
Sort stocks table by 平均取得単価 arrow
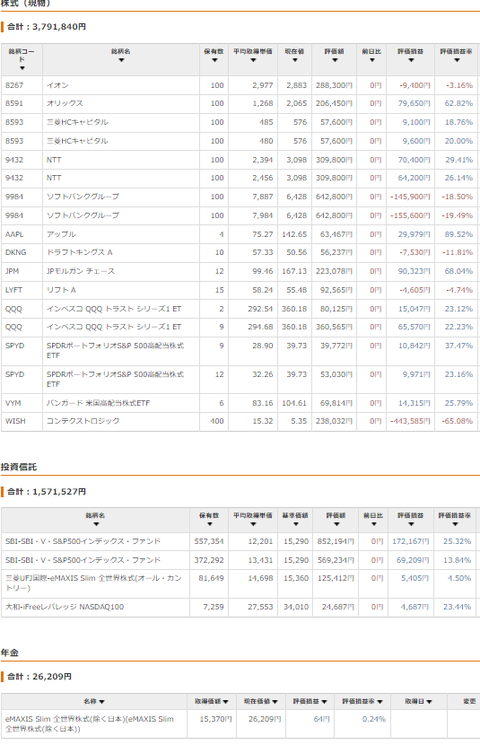pyautogui.click(x=253, y=60)
